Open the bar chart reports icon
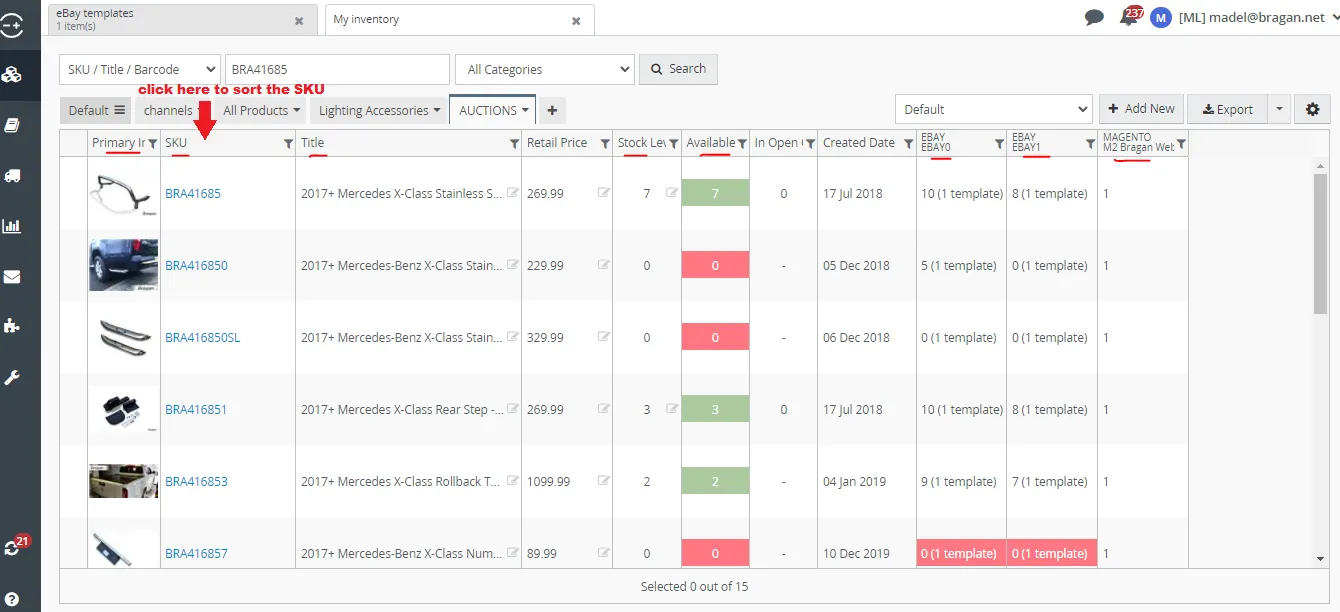 click(12, 226)
